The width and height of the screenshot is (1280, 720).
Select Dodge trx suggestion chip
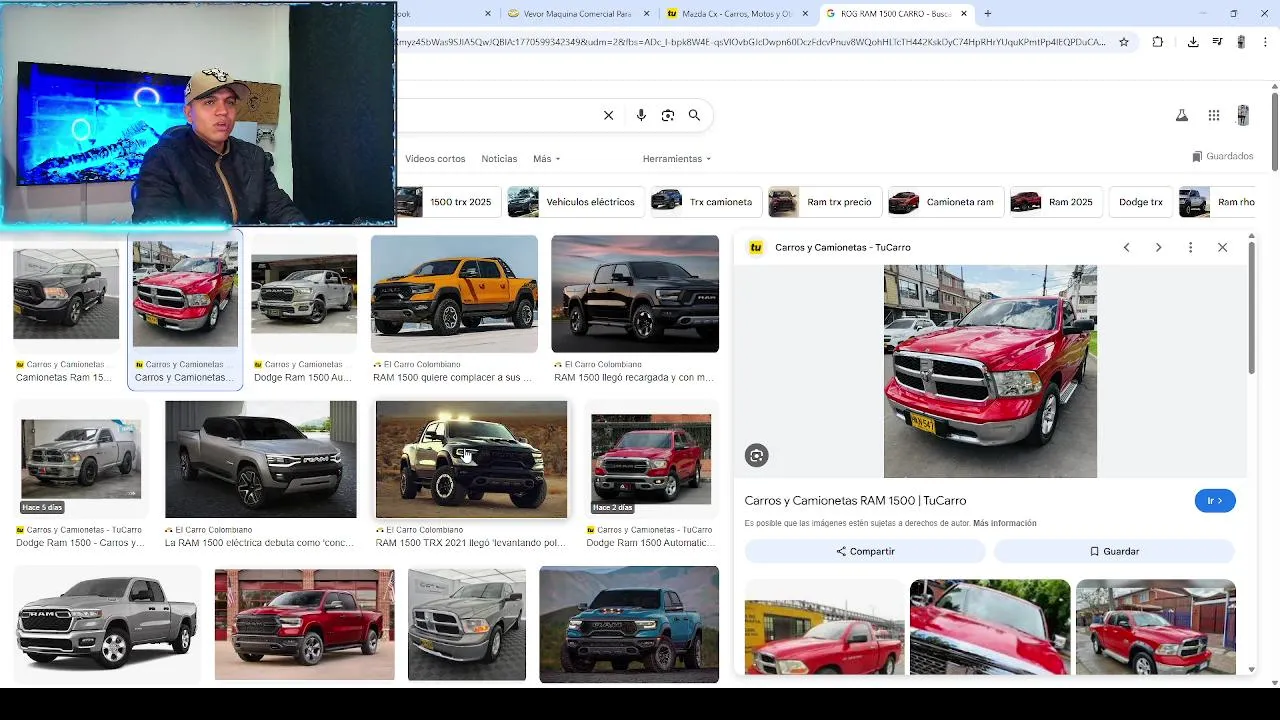pyautogui.click(x=1140, y=202)
